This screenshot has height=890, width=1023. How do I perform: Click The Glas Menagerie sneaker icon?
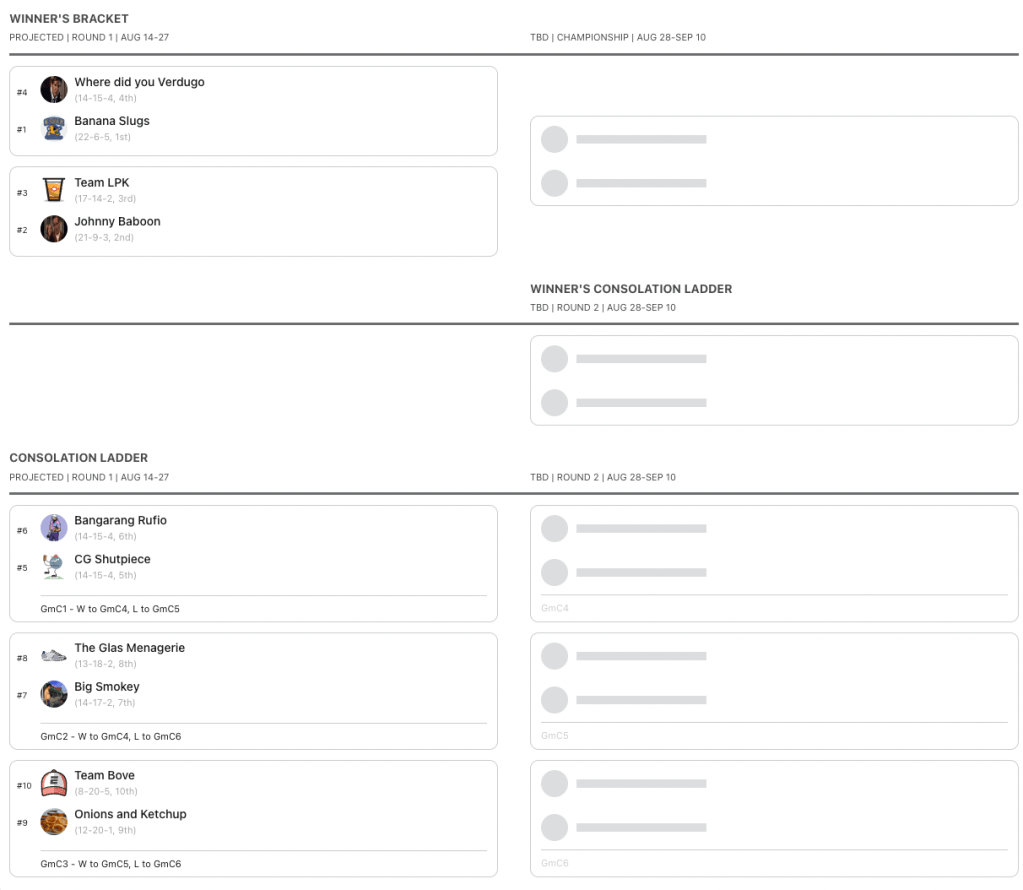[x=54, y=656]
